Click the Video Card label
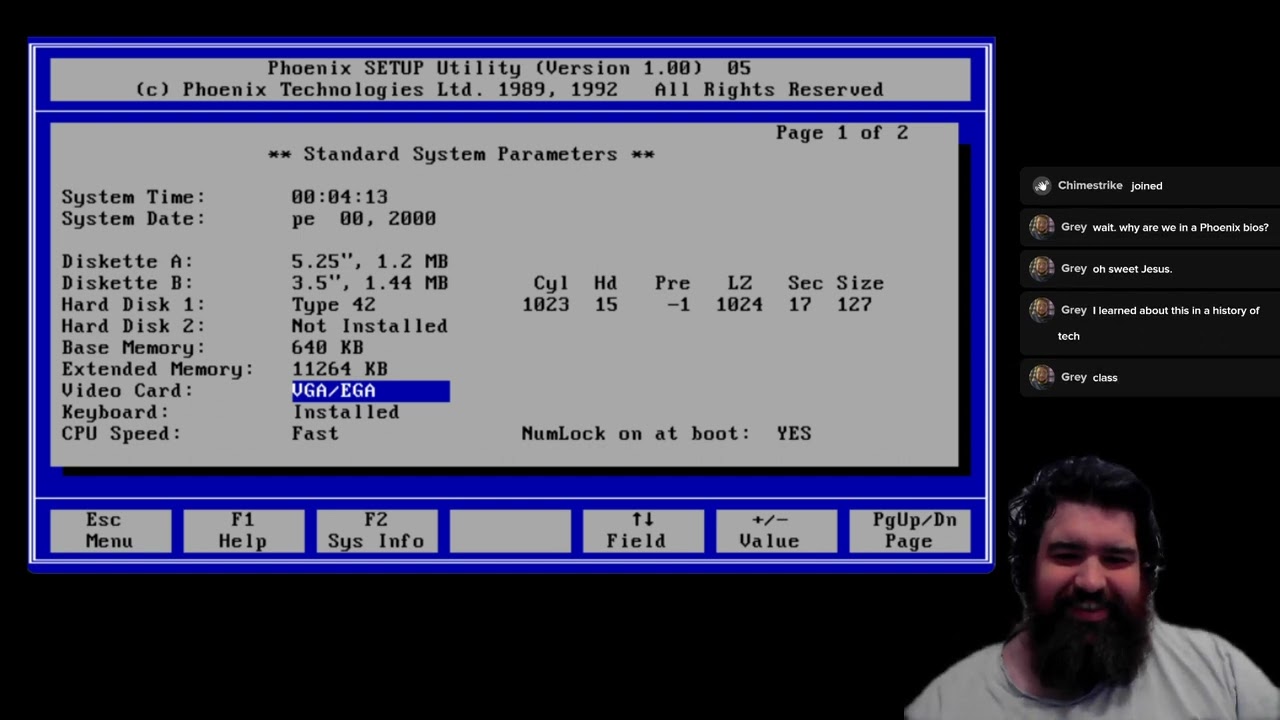The width and height of the screenshot is (1280, 720). [x=128, y=391]
